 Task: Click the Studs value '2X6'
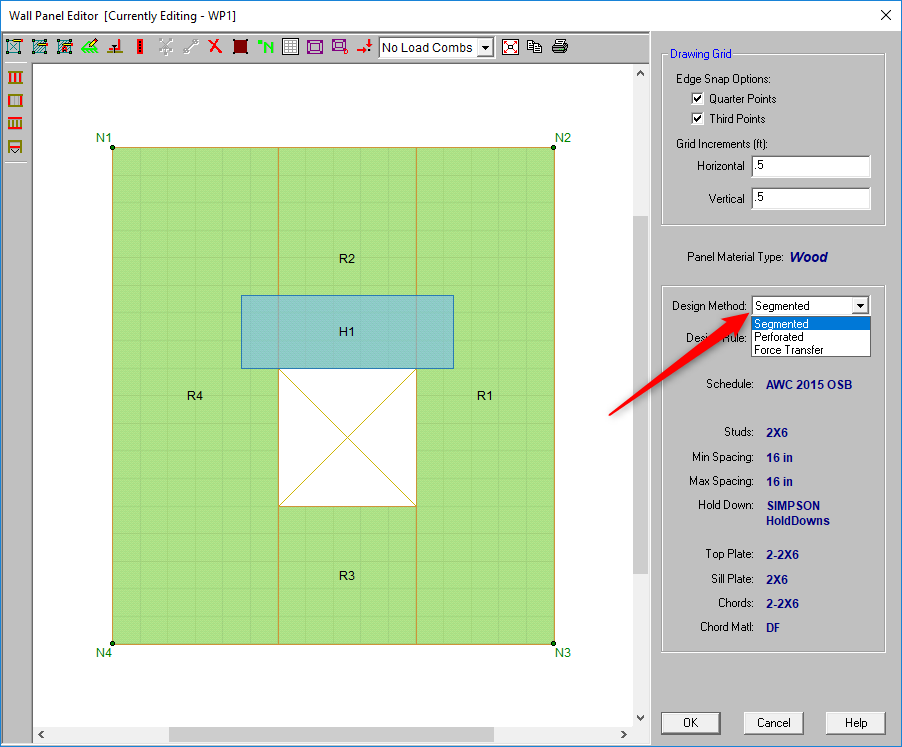point(777,432)
